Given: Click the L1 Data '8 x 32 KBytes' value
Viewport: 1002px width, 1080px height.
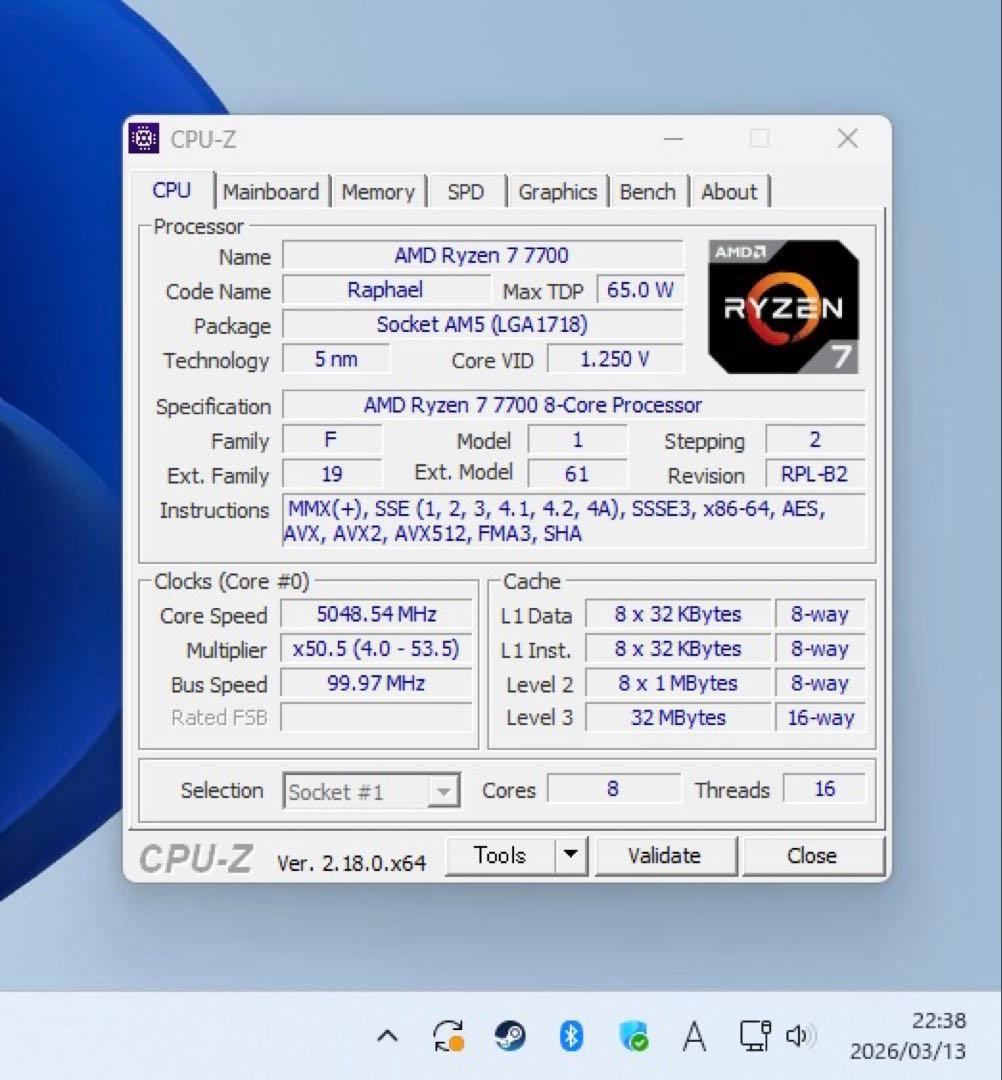Looking at the screenshot, I should click(678, 614).
